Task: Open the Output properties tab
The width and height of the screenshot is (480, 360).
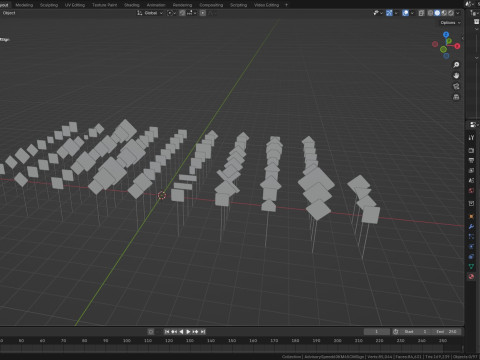Action: click(471, 161)
